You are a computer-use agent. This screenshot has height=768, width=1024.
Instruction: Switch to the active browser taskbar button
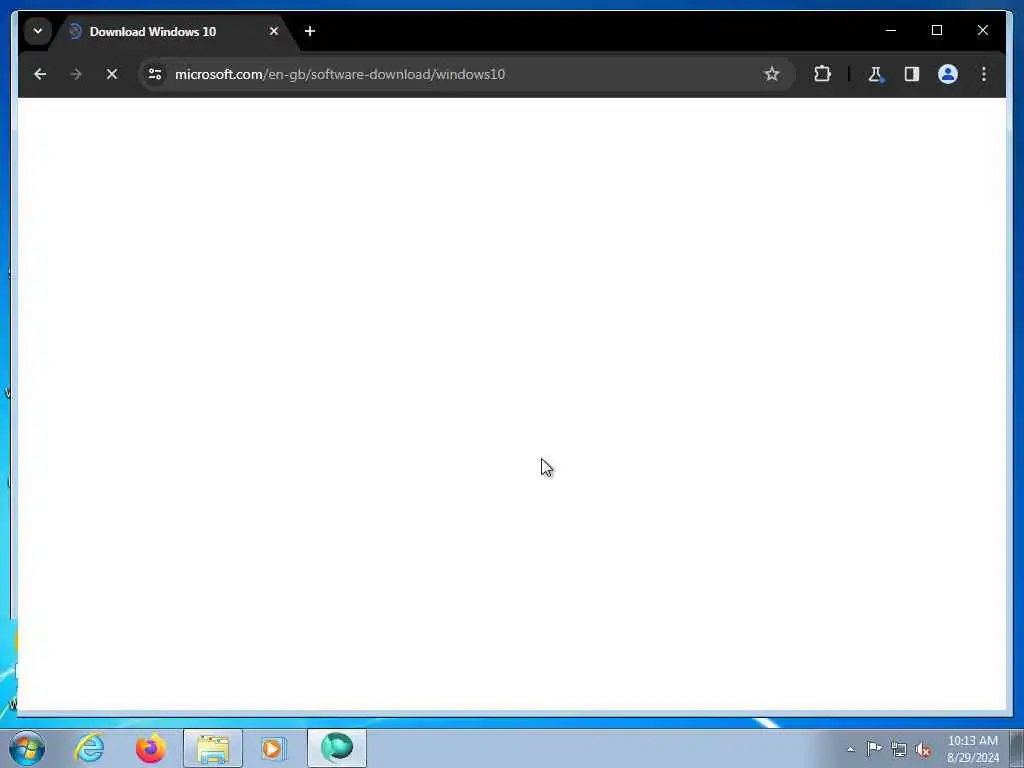coord(337,748)
